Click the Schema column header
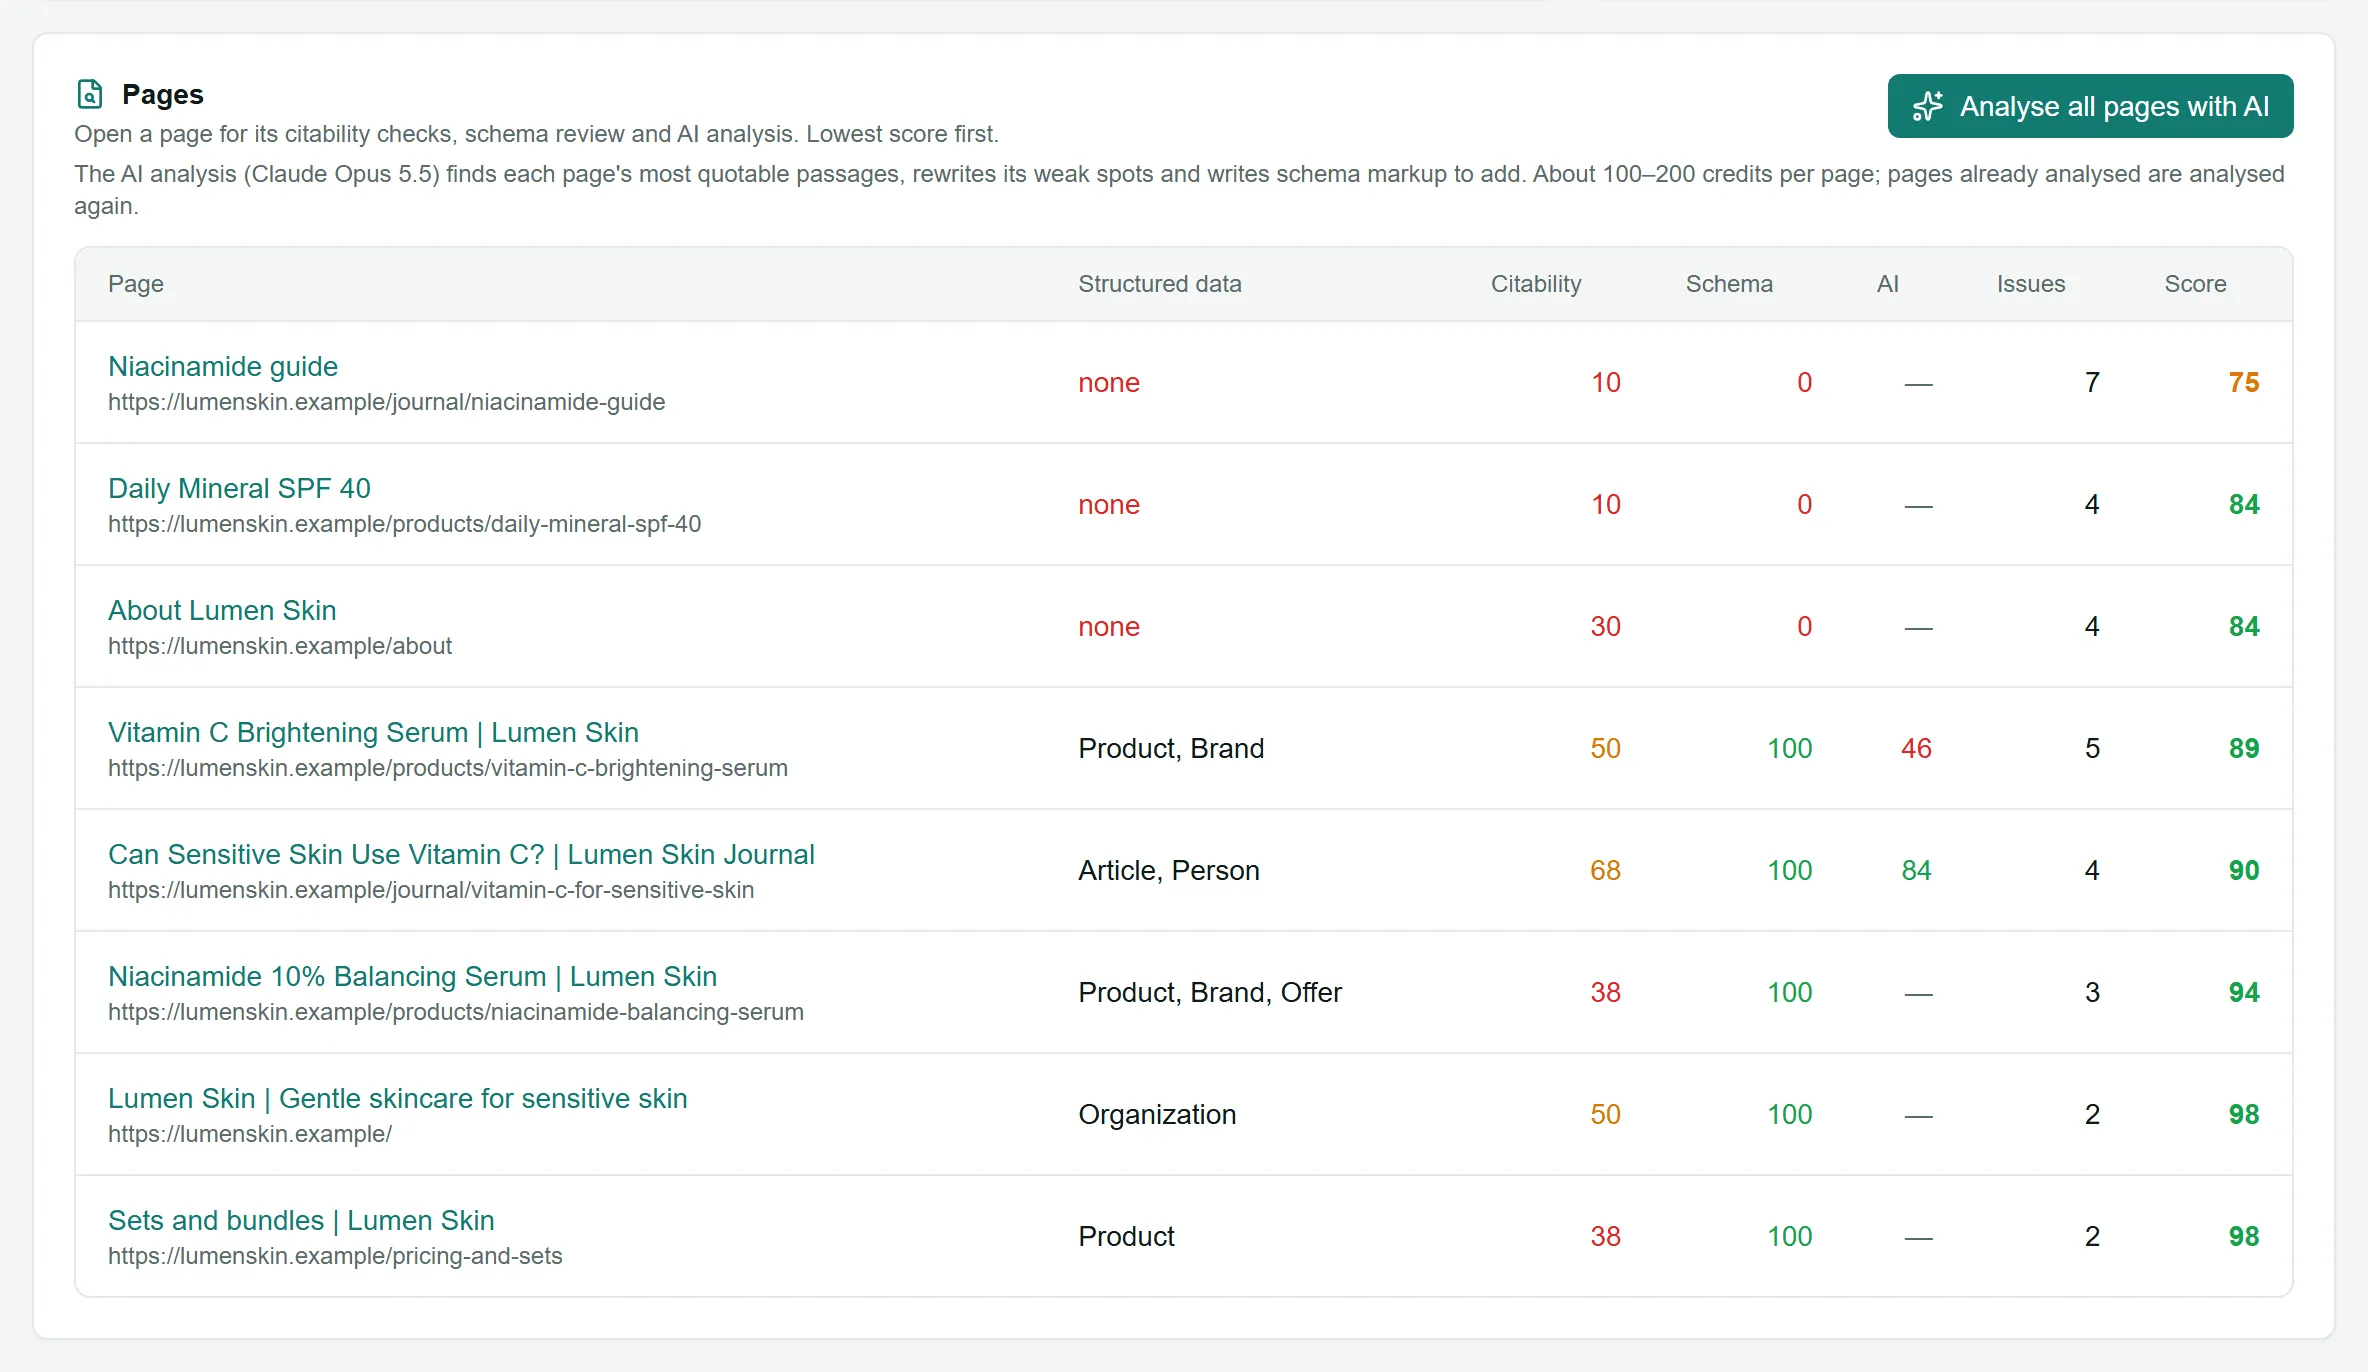 coord(1729,284)
